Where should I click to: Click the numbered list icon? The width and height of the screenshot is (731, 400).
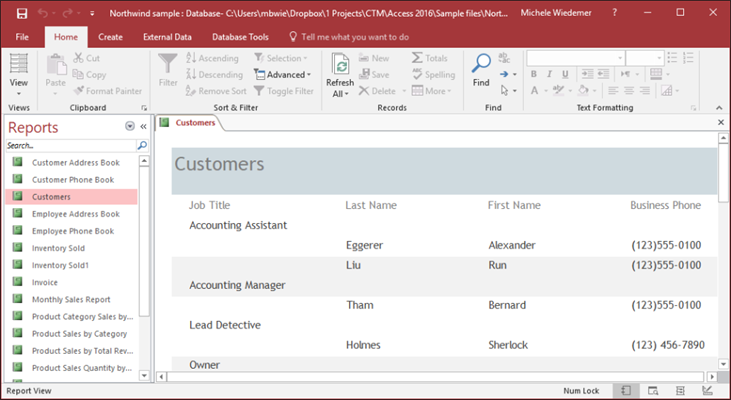[688, 58]
